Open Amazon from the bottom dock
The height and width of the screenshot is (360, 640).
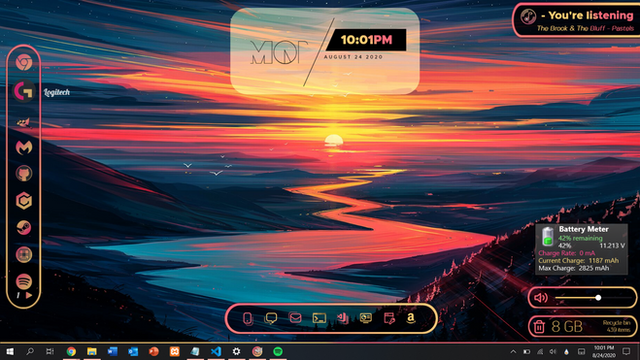(x=411, y=318)
